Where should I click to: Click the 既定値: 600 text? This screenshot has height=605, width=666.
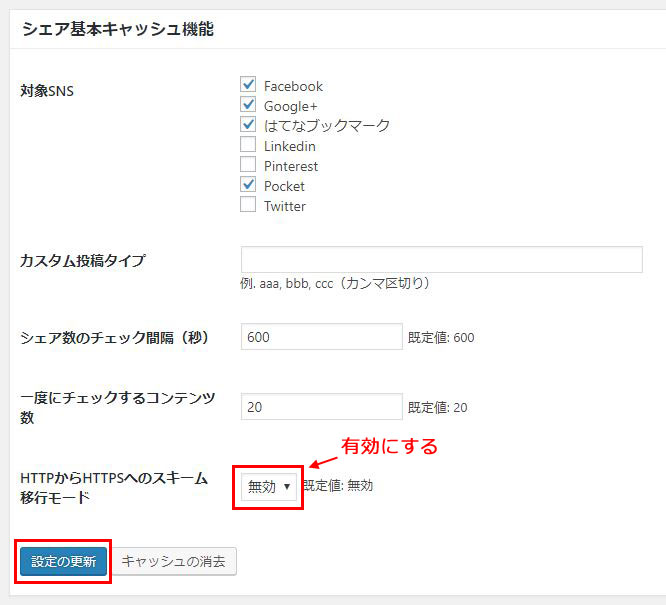[x=441, y=337]
